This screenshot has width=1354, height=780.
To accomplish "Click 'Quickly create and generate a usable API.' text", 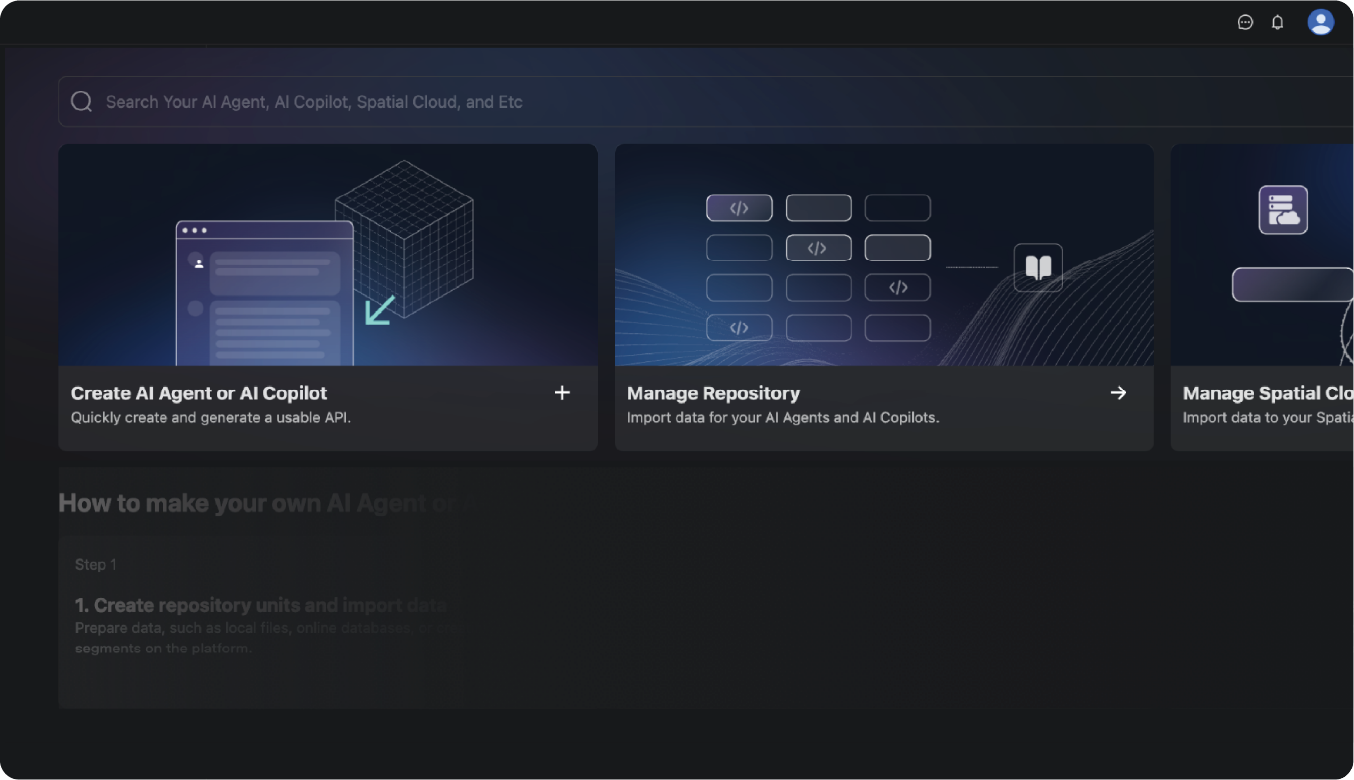I will pos(211,418).
